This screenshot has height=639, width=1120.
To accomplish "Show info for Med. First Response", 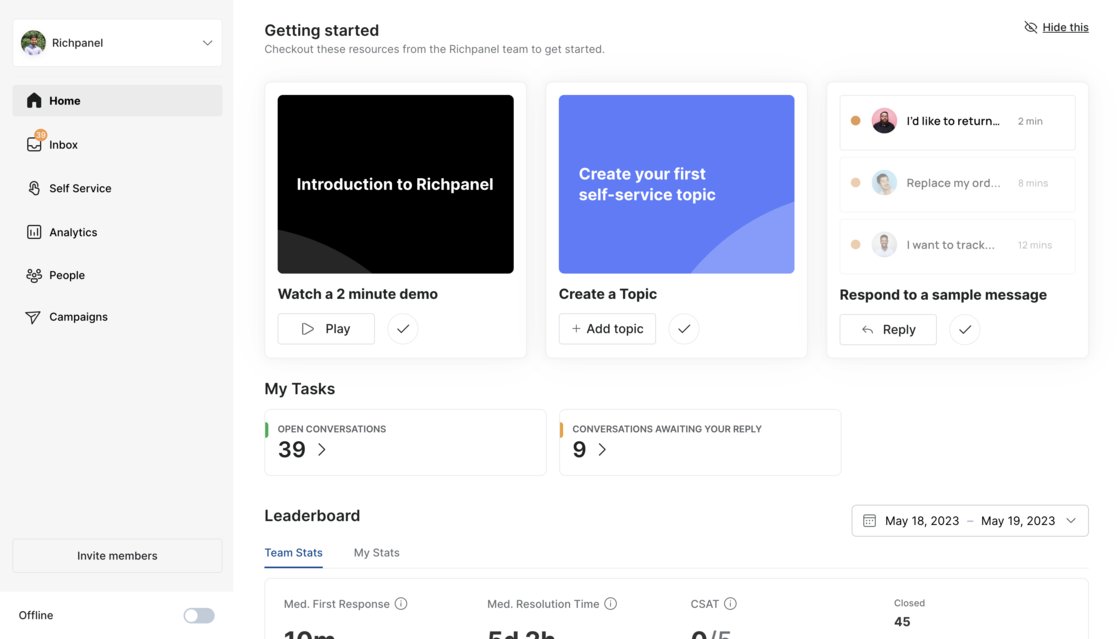I will point(401,604).
